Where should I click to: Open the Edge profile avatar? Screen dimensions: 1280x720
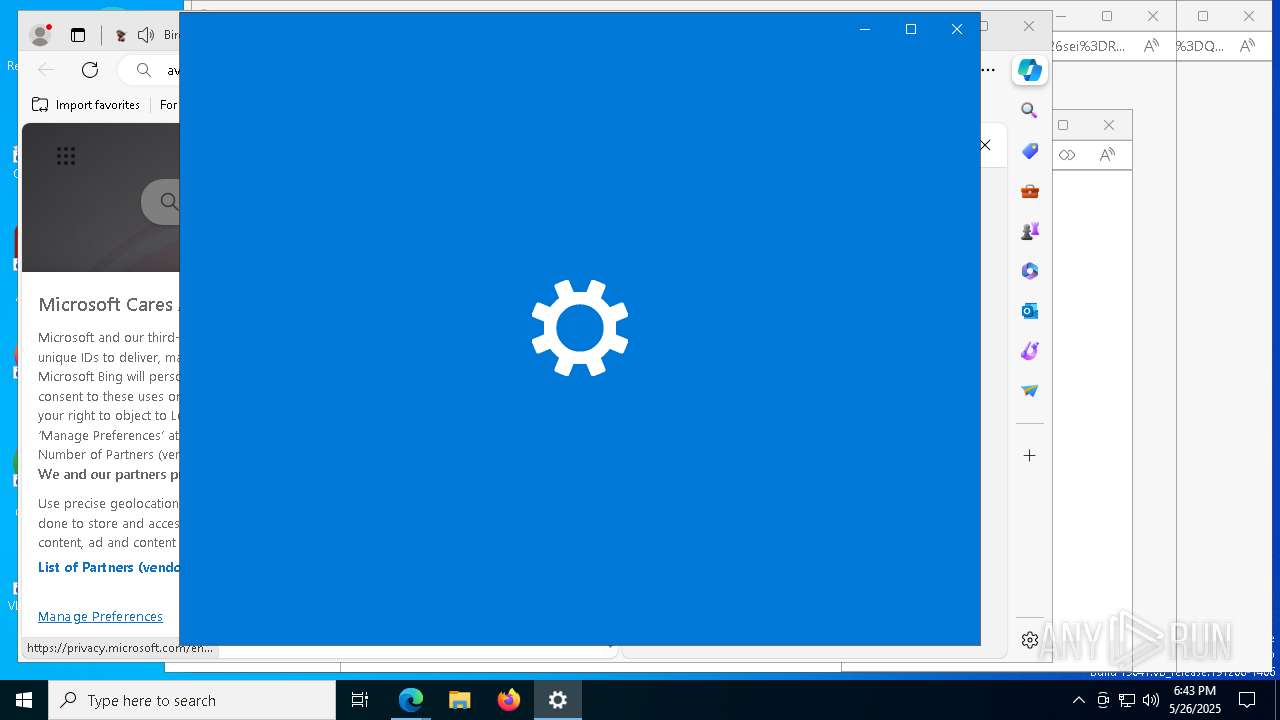(41, 35)
